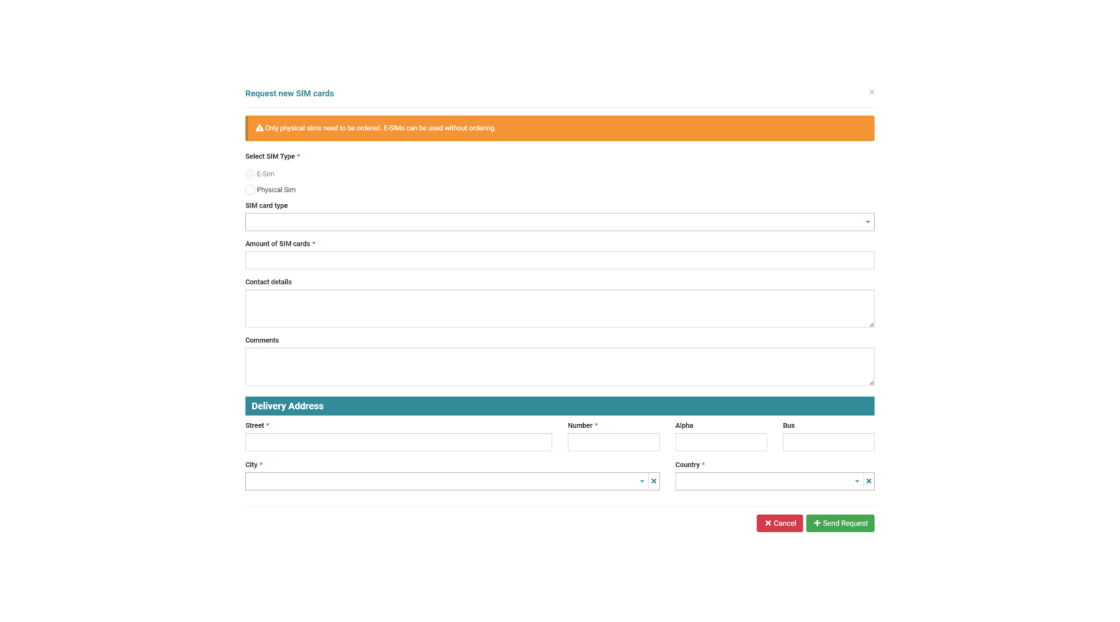Open the SIM card type dropdown
The image size is (1120, 622).
[x=559, y=222]
